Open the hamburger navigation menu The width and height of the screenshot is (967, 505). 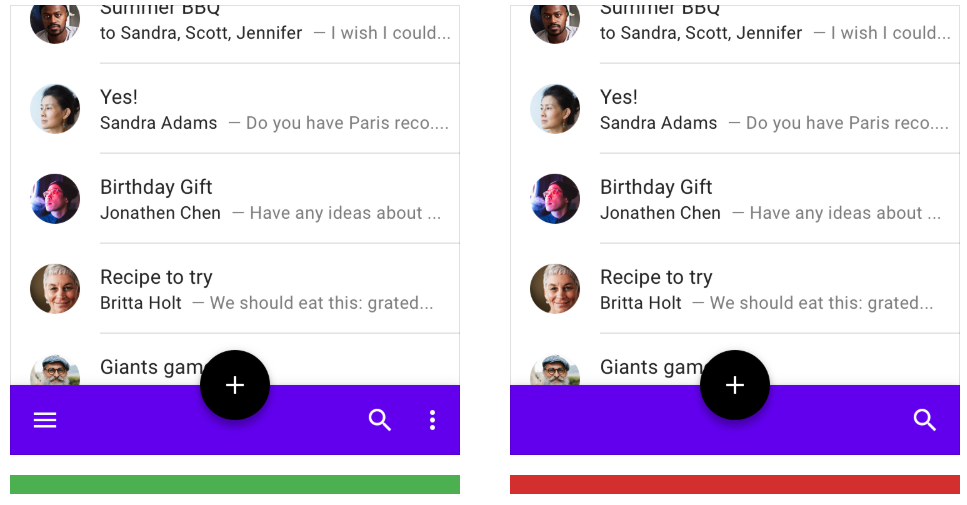click(x=45, y=420)
